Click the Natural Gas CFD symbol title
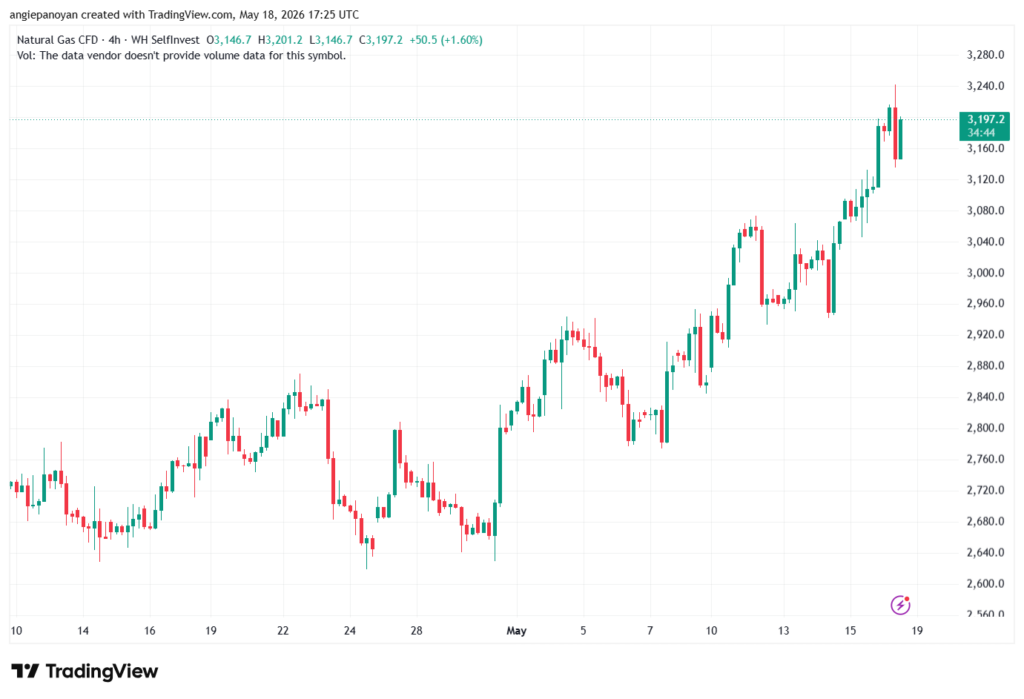This screenshot has height=699, width=1024. 57,40
